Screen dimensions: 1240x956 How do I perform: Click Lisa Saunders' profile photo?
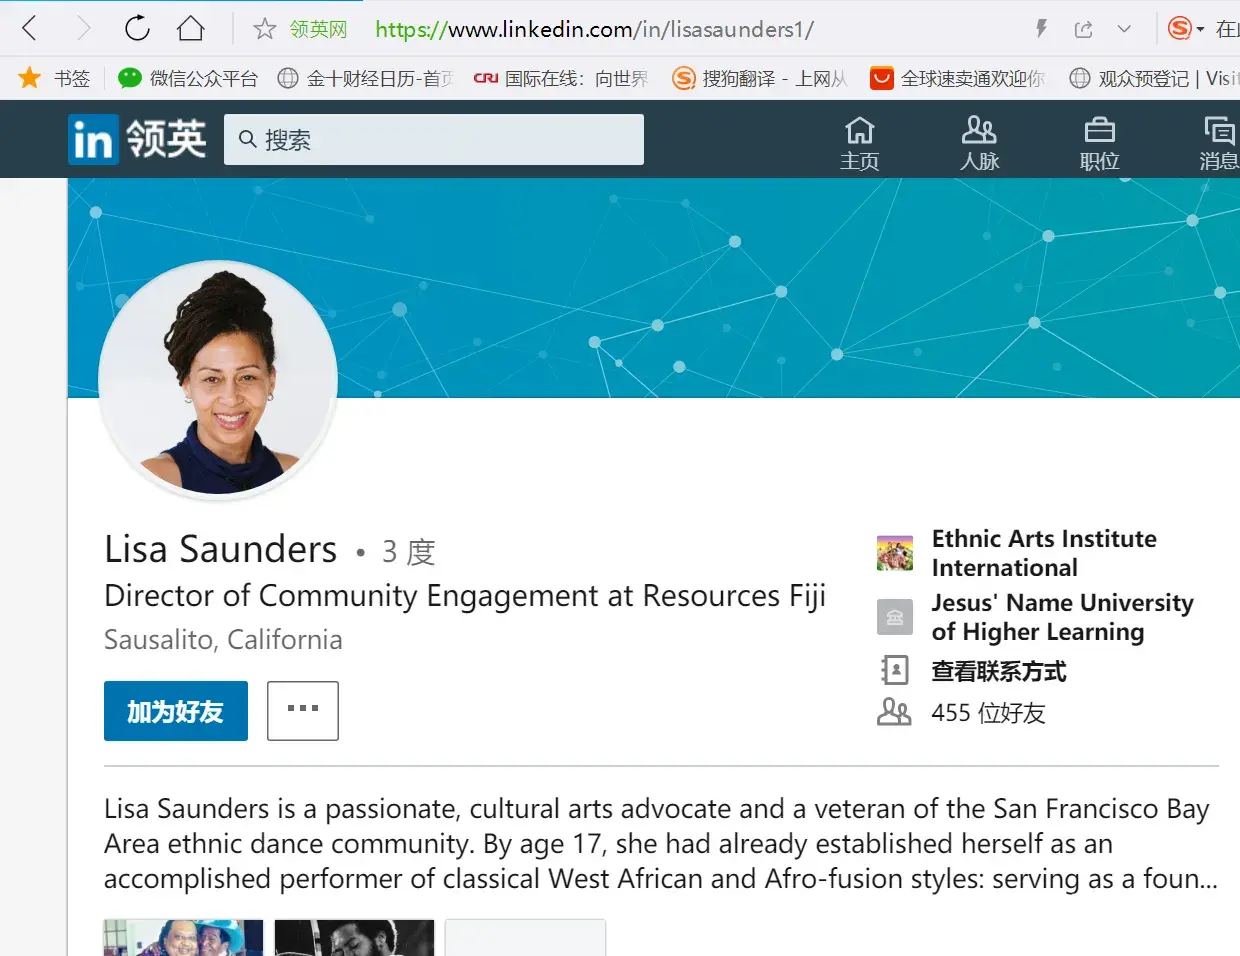click(x=218, y=381)
